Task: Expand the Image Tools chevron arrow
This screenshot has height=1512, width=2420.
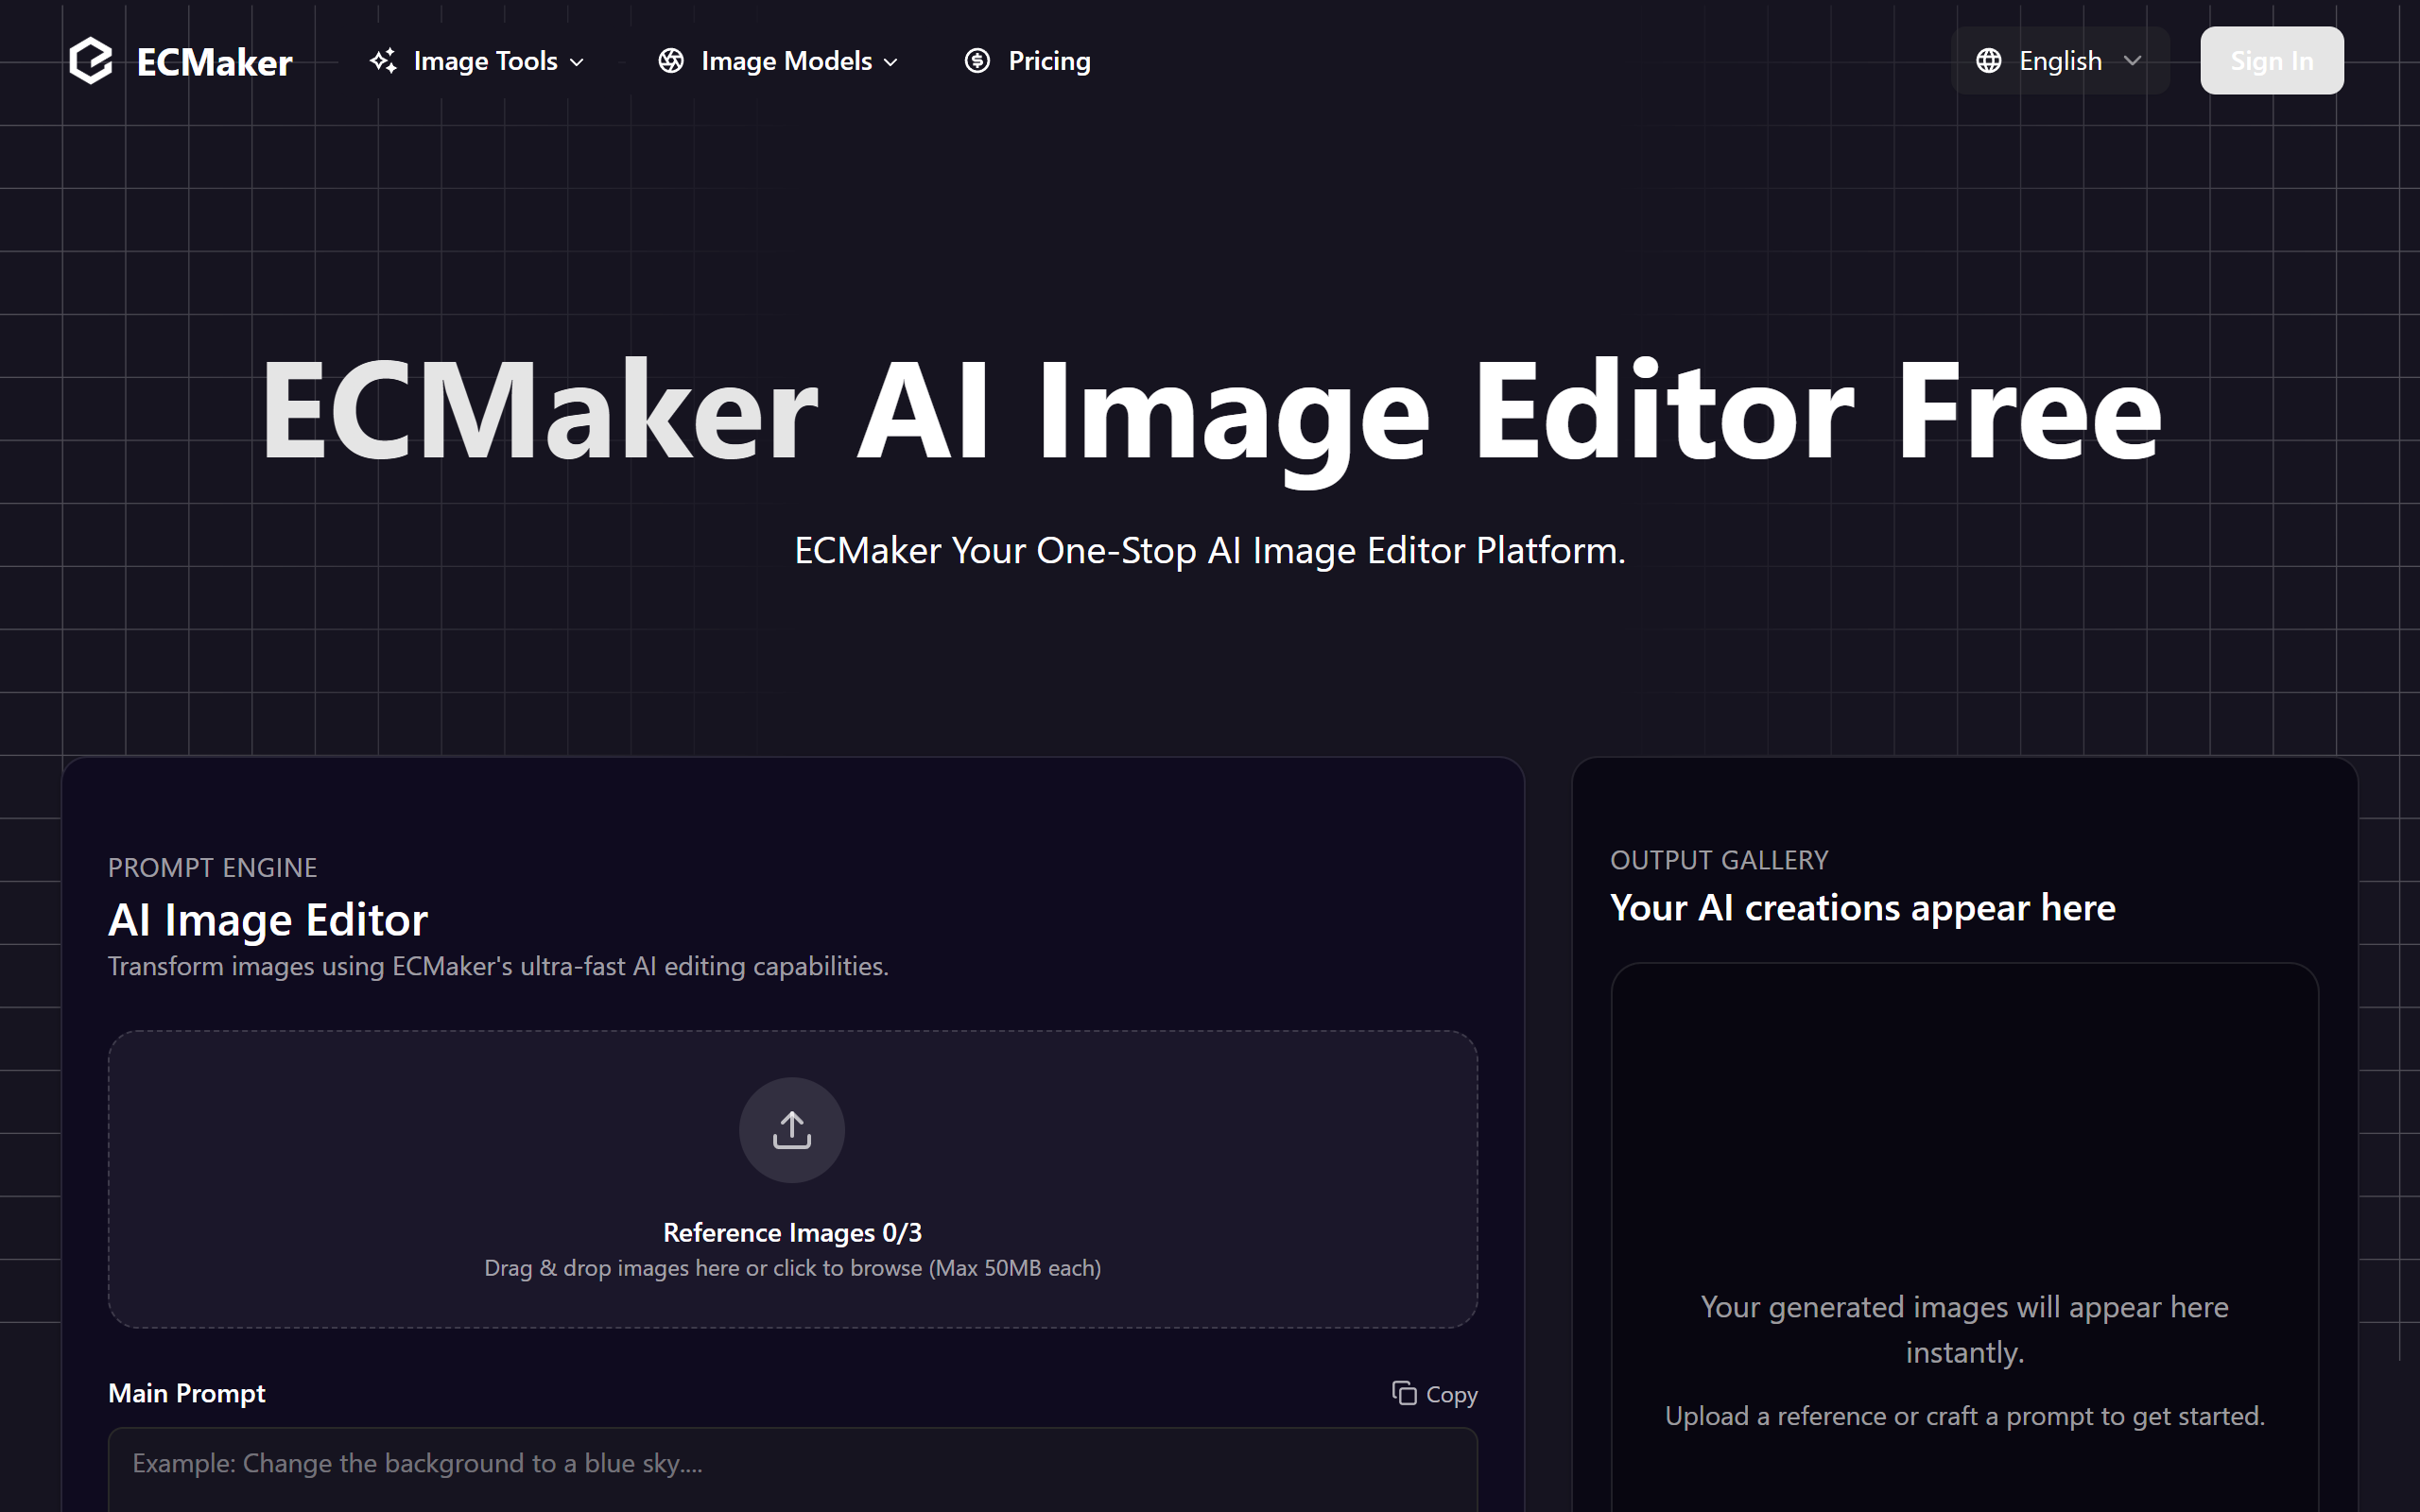Action: coord(577,62)
